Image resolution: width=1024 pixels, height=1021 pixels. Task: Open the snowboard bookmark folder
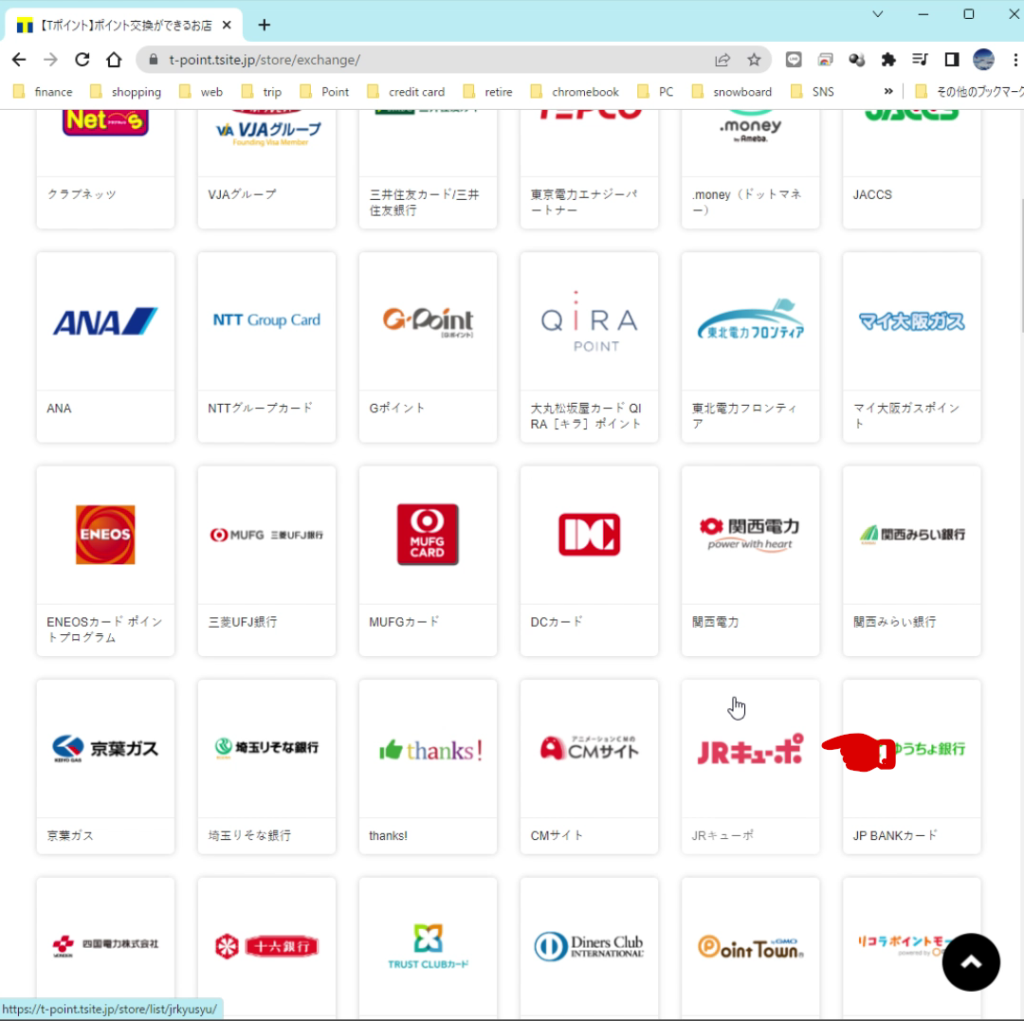point(732,92)
